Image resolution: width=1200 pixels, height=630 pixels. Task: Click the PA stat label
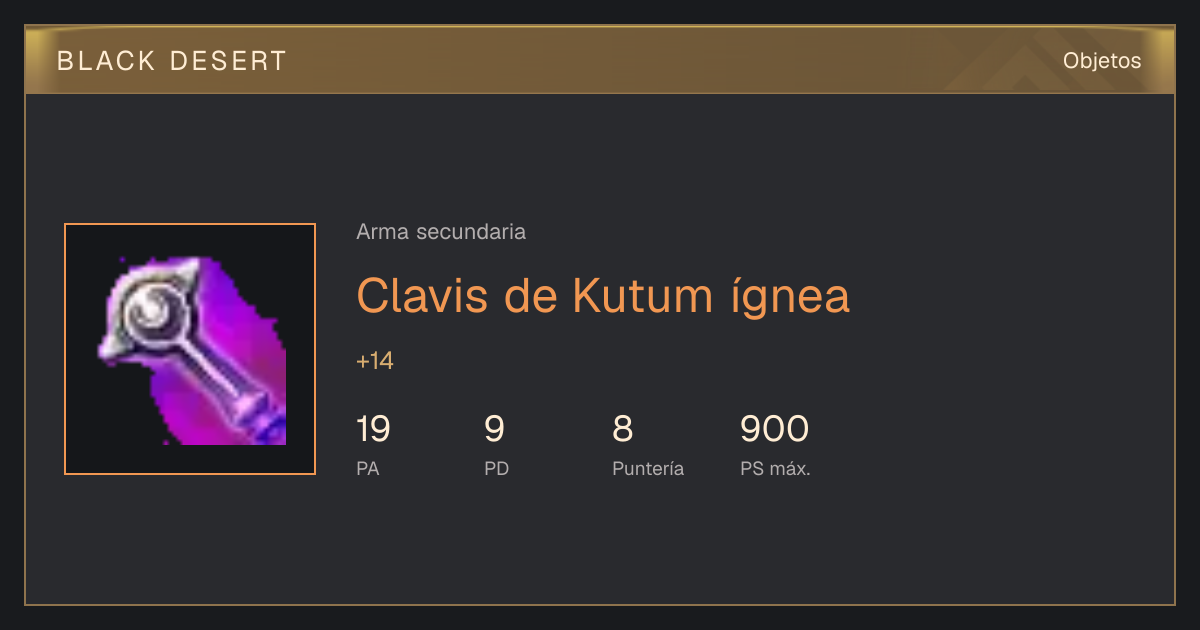point(368,468)
